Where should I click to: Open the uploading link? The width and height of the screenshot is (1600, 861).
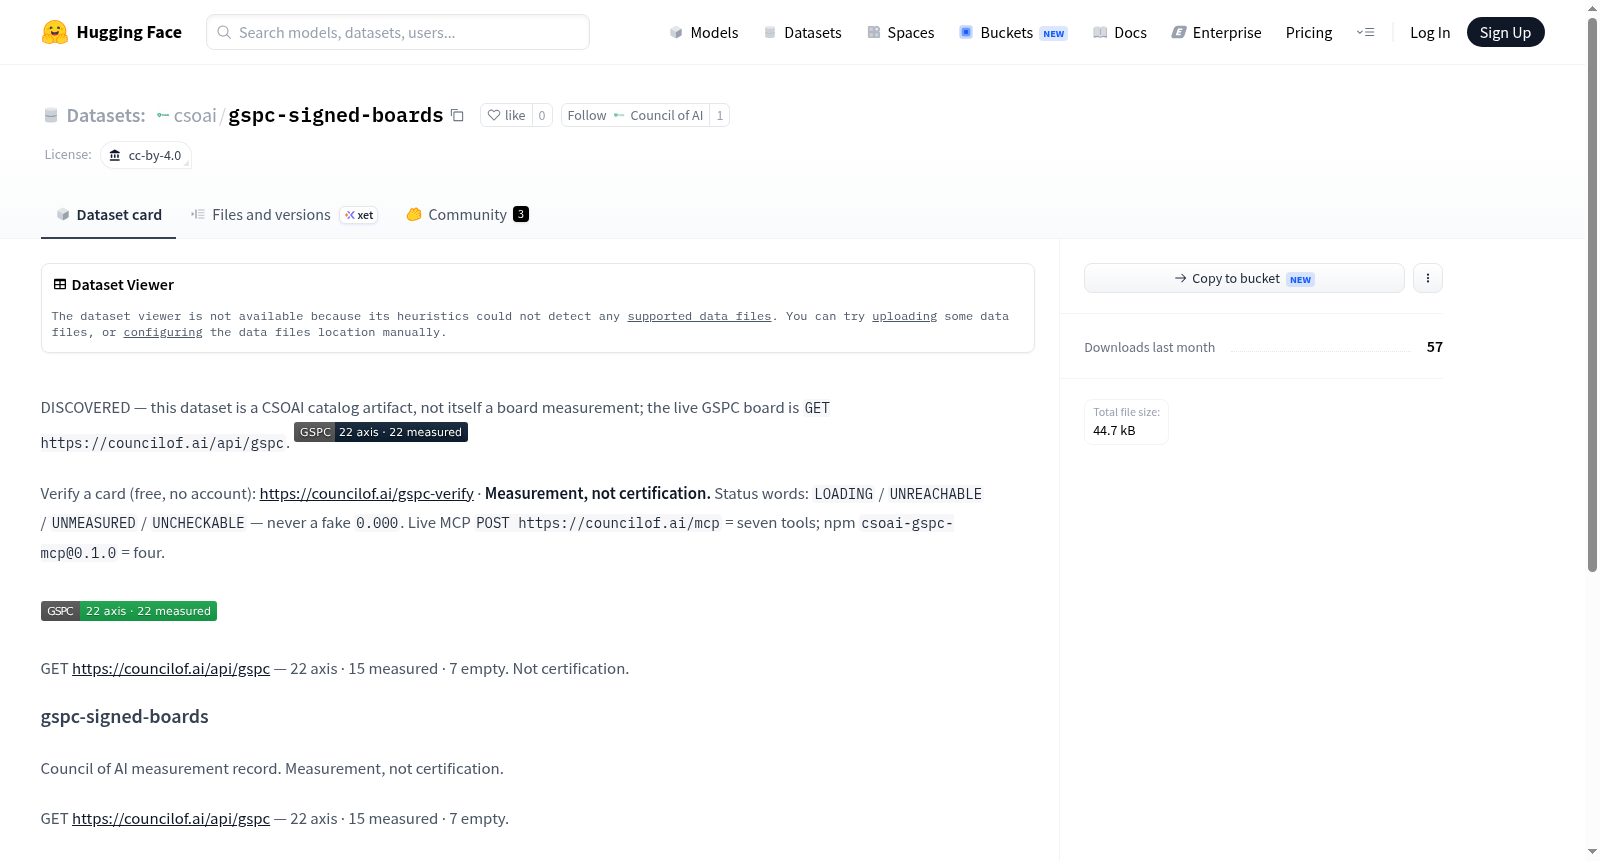click(x=905, y=316)
